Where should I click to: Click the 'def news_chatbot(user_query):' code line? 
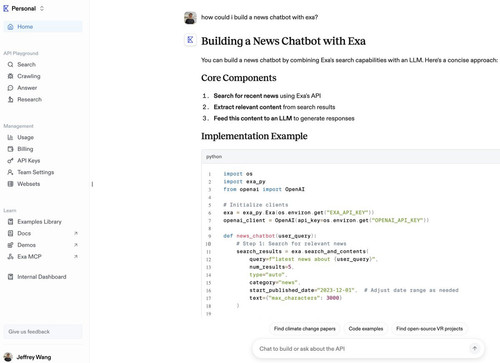pyautogui.click(x=270, y=236)
